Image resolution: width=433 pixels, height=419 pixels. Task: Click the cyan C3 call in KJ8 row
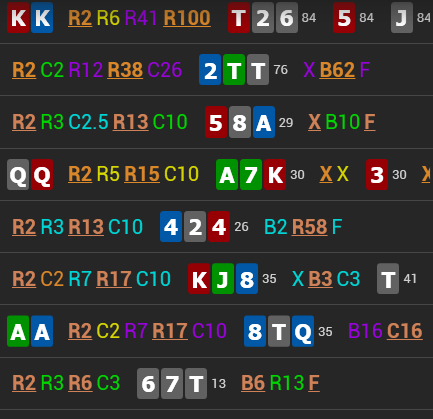pyautogui.click(x=348, y=278)
